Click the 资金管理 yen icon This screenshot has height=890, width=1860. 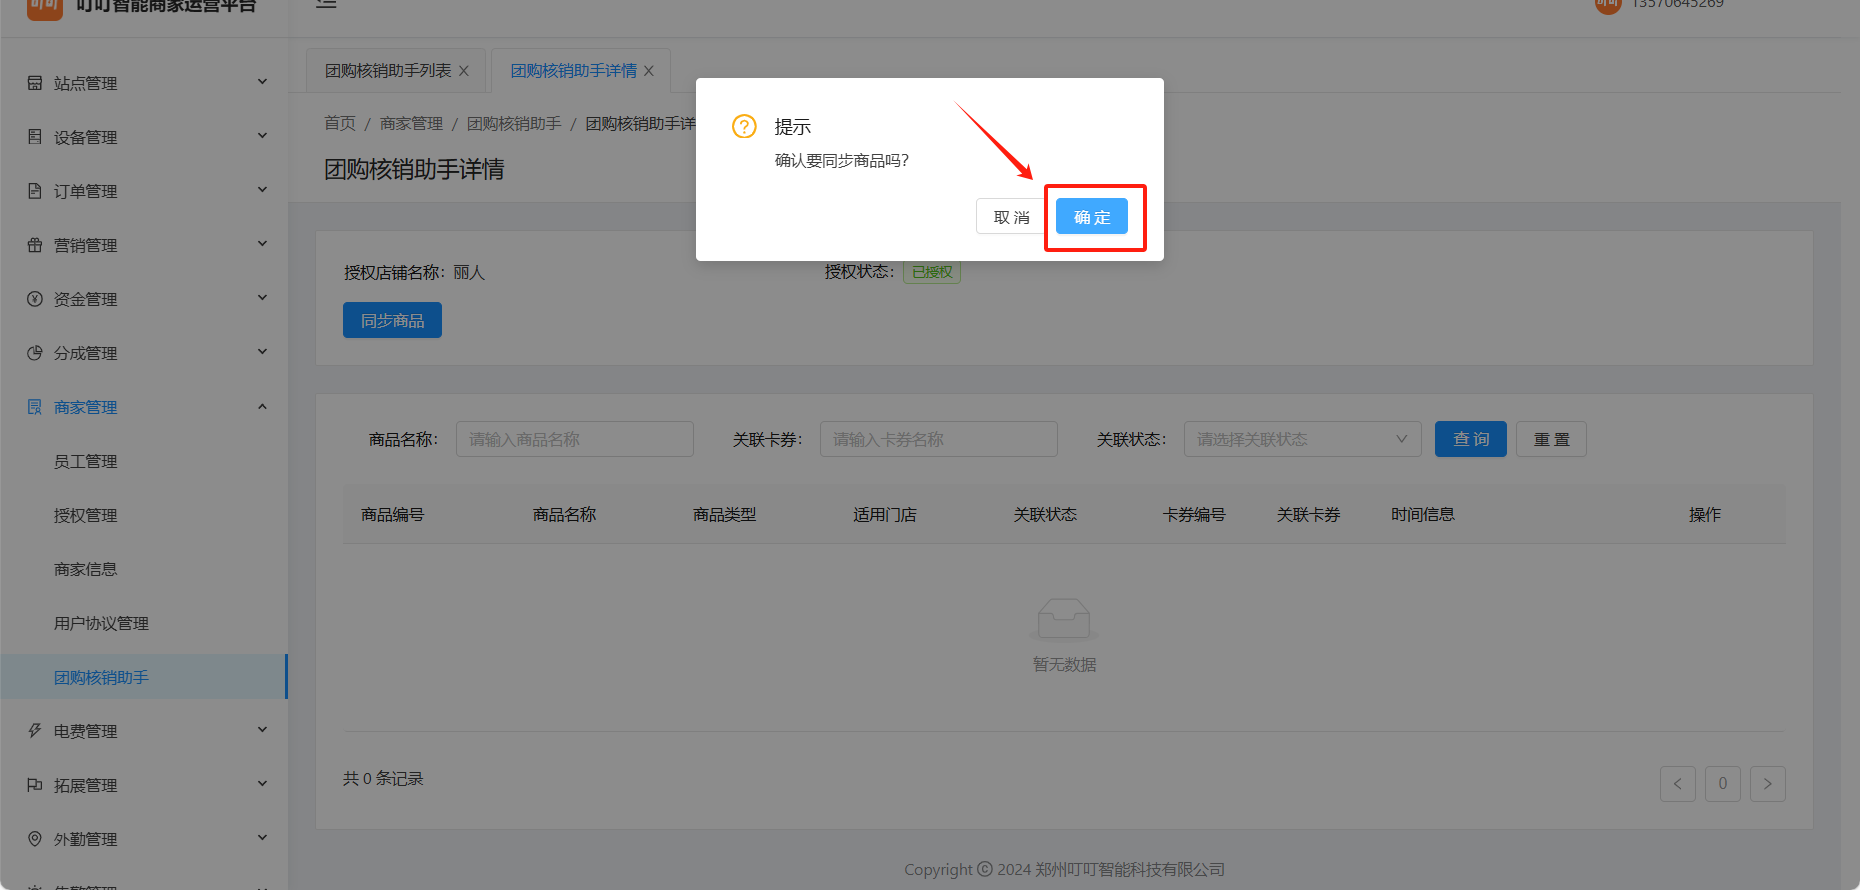click(x=35, y=299)
